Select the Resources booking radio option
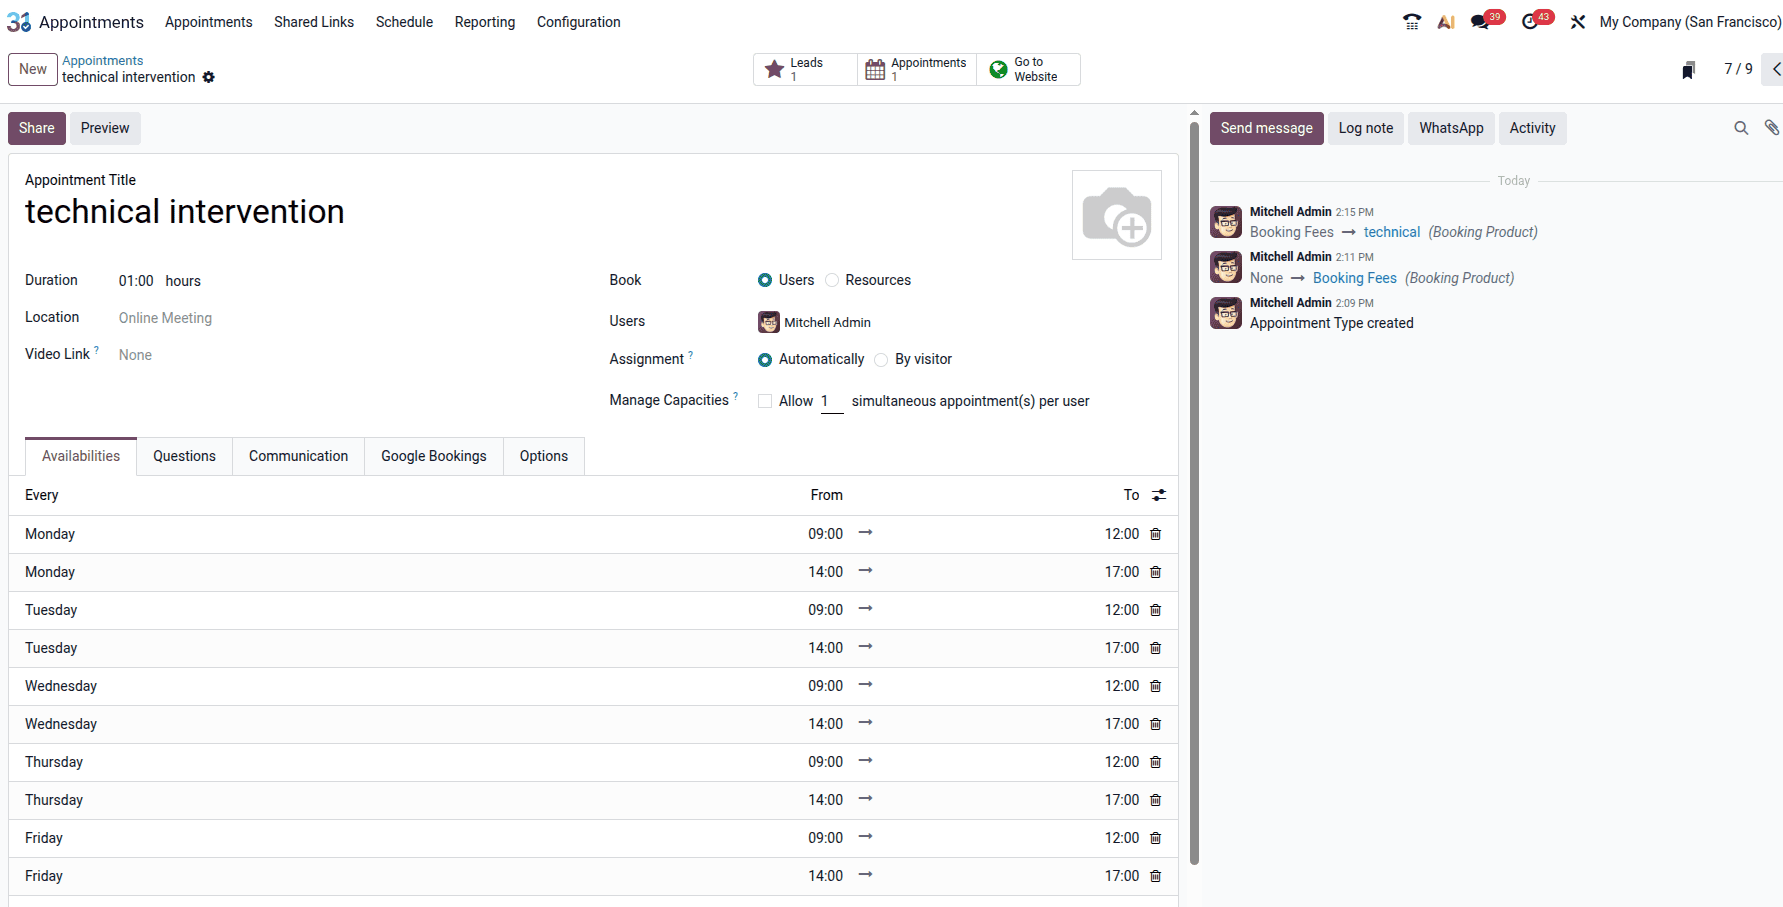The height and width of the screenshot is (907, 1783). tap(832, 280)
